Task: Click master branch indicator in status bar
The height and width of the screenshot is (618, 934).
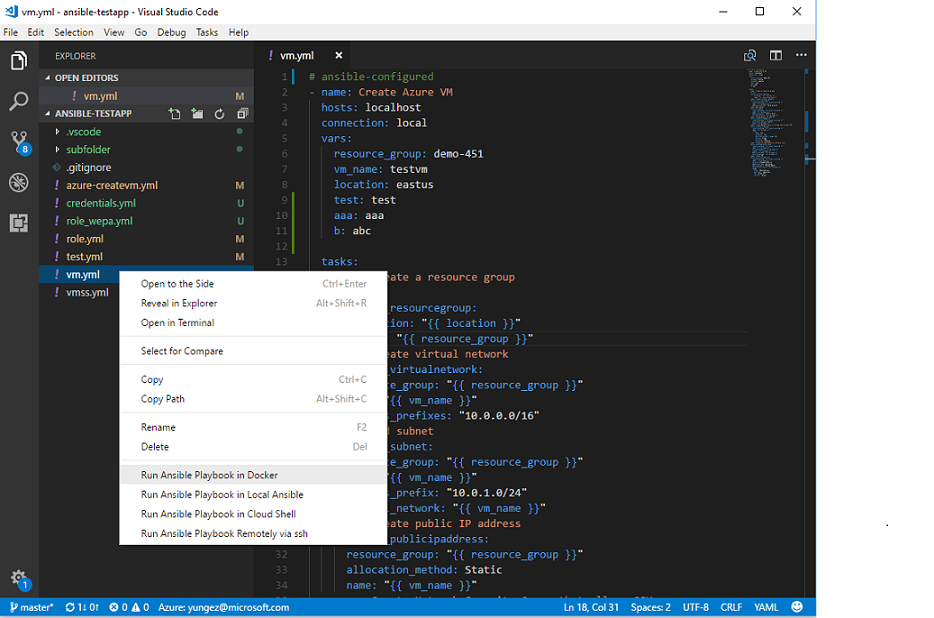Action: click(x=32, y=607)
